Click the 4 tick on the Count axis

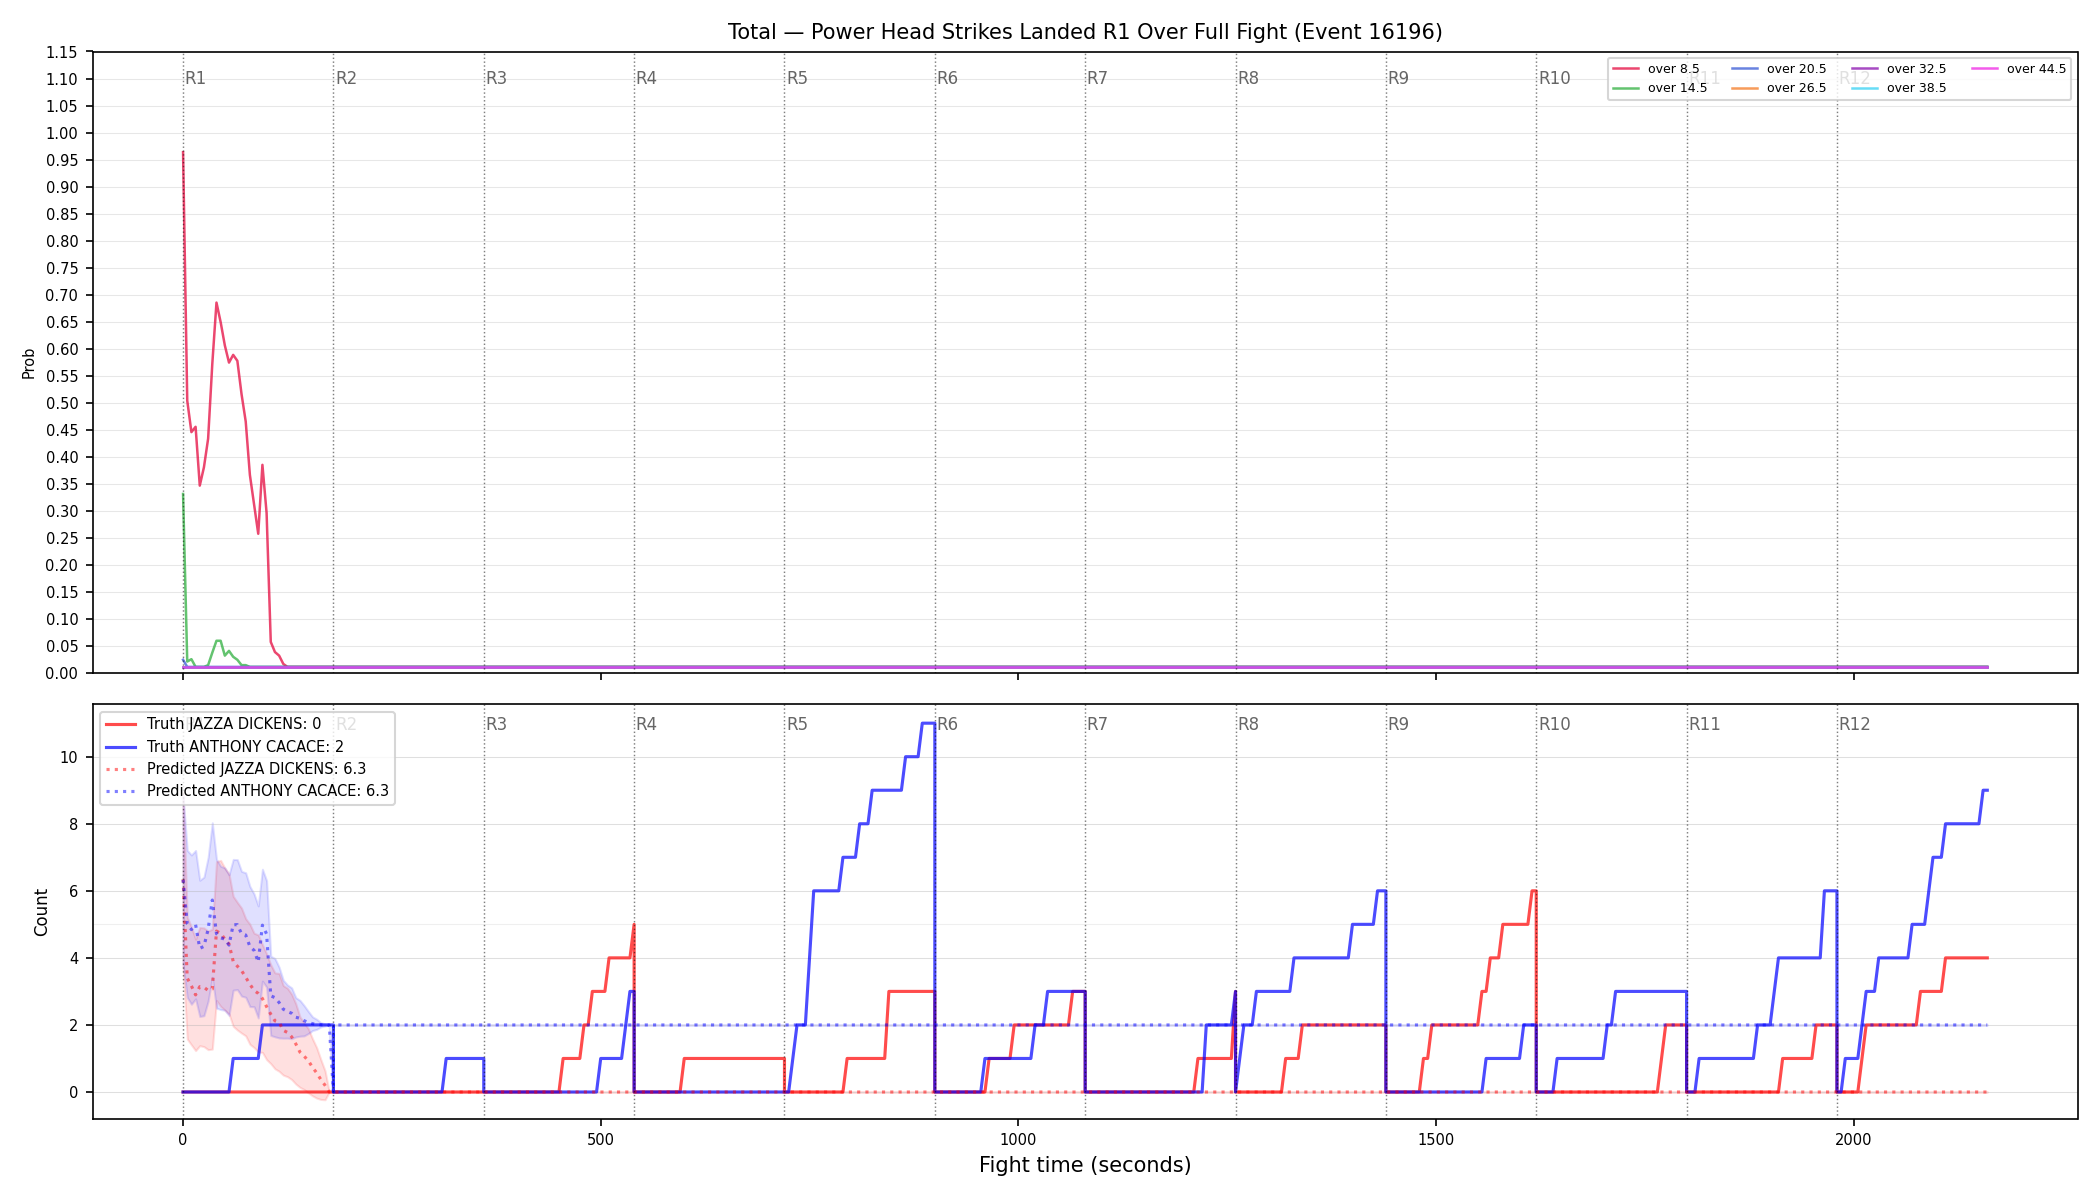pos(73,958)
